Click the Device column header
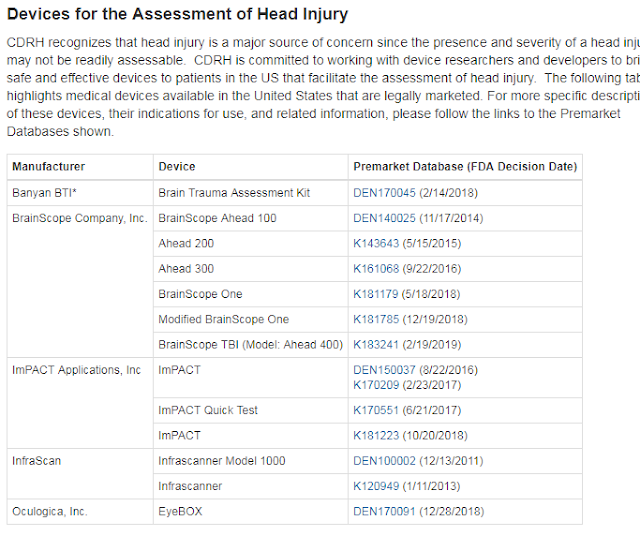640x551 pixels. tap(177, 167)
